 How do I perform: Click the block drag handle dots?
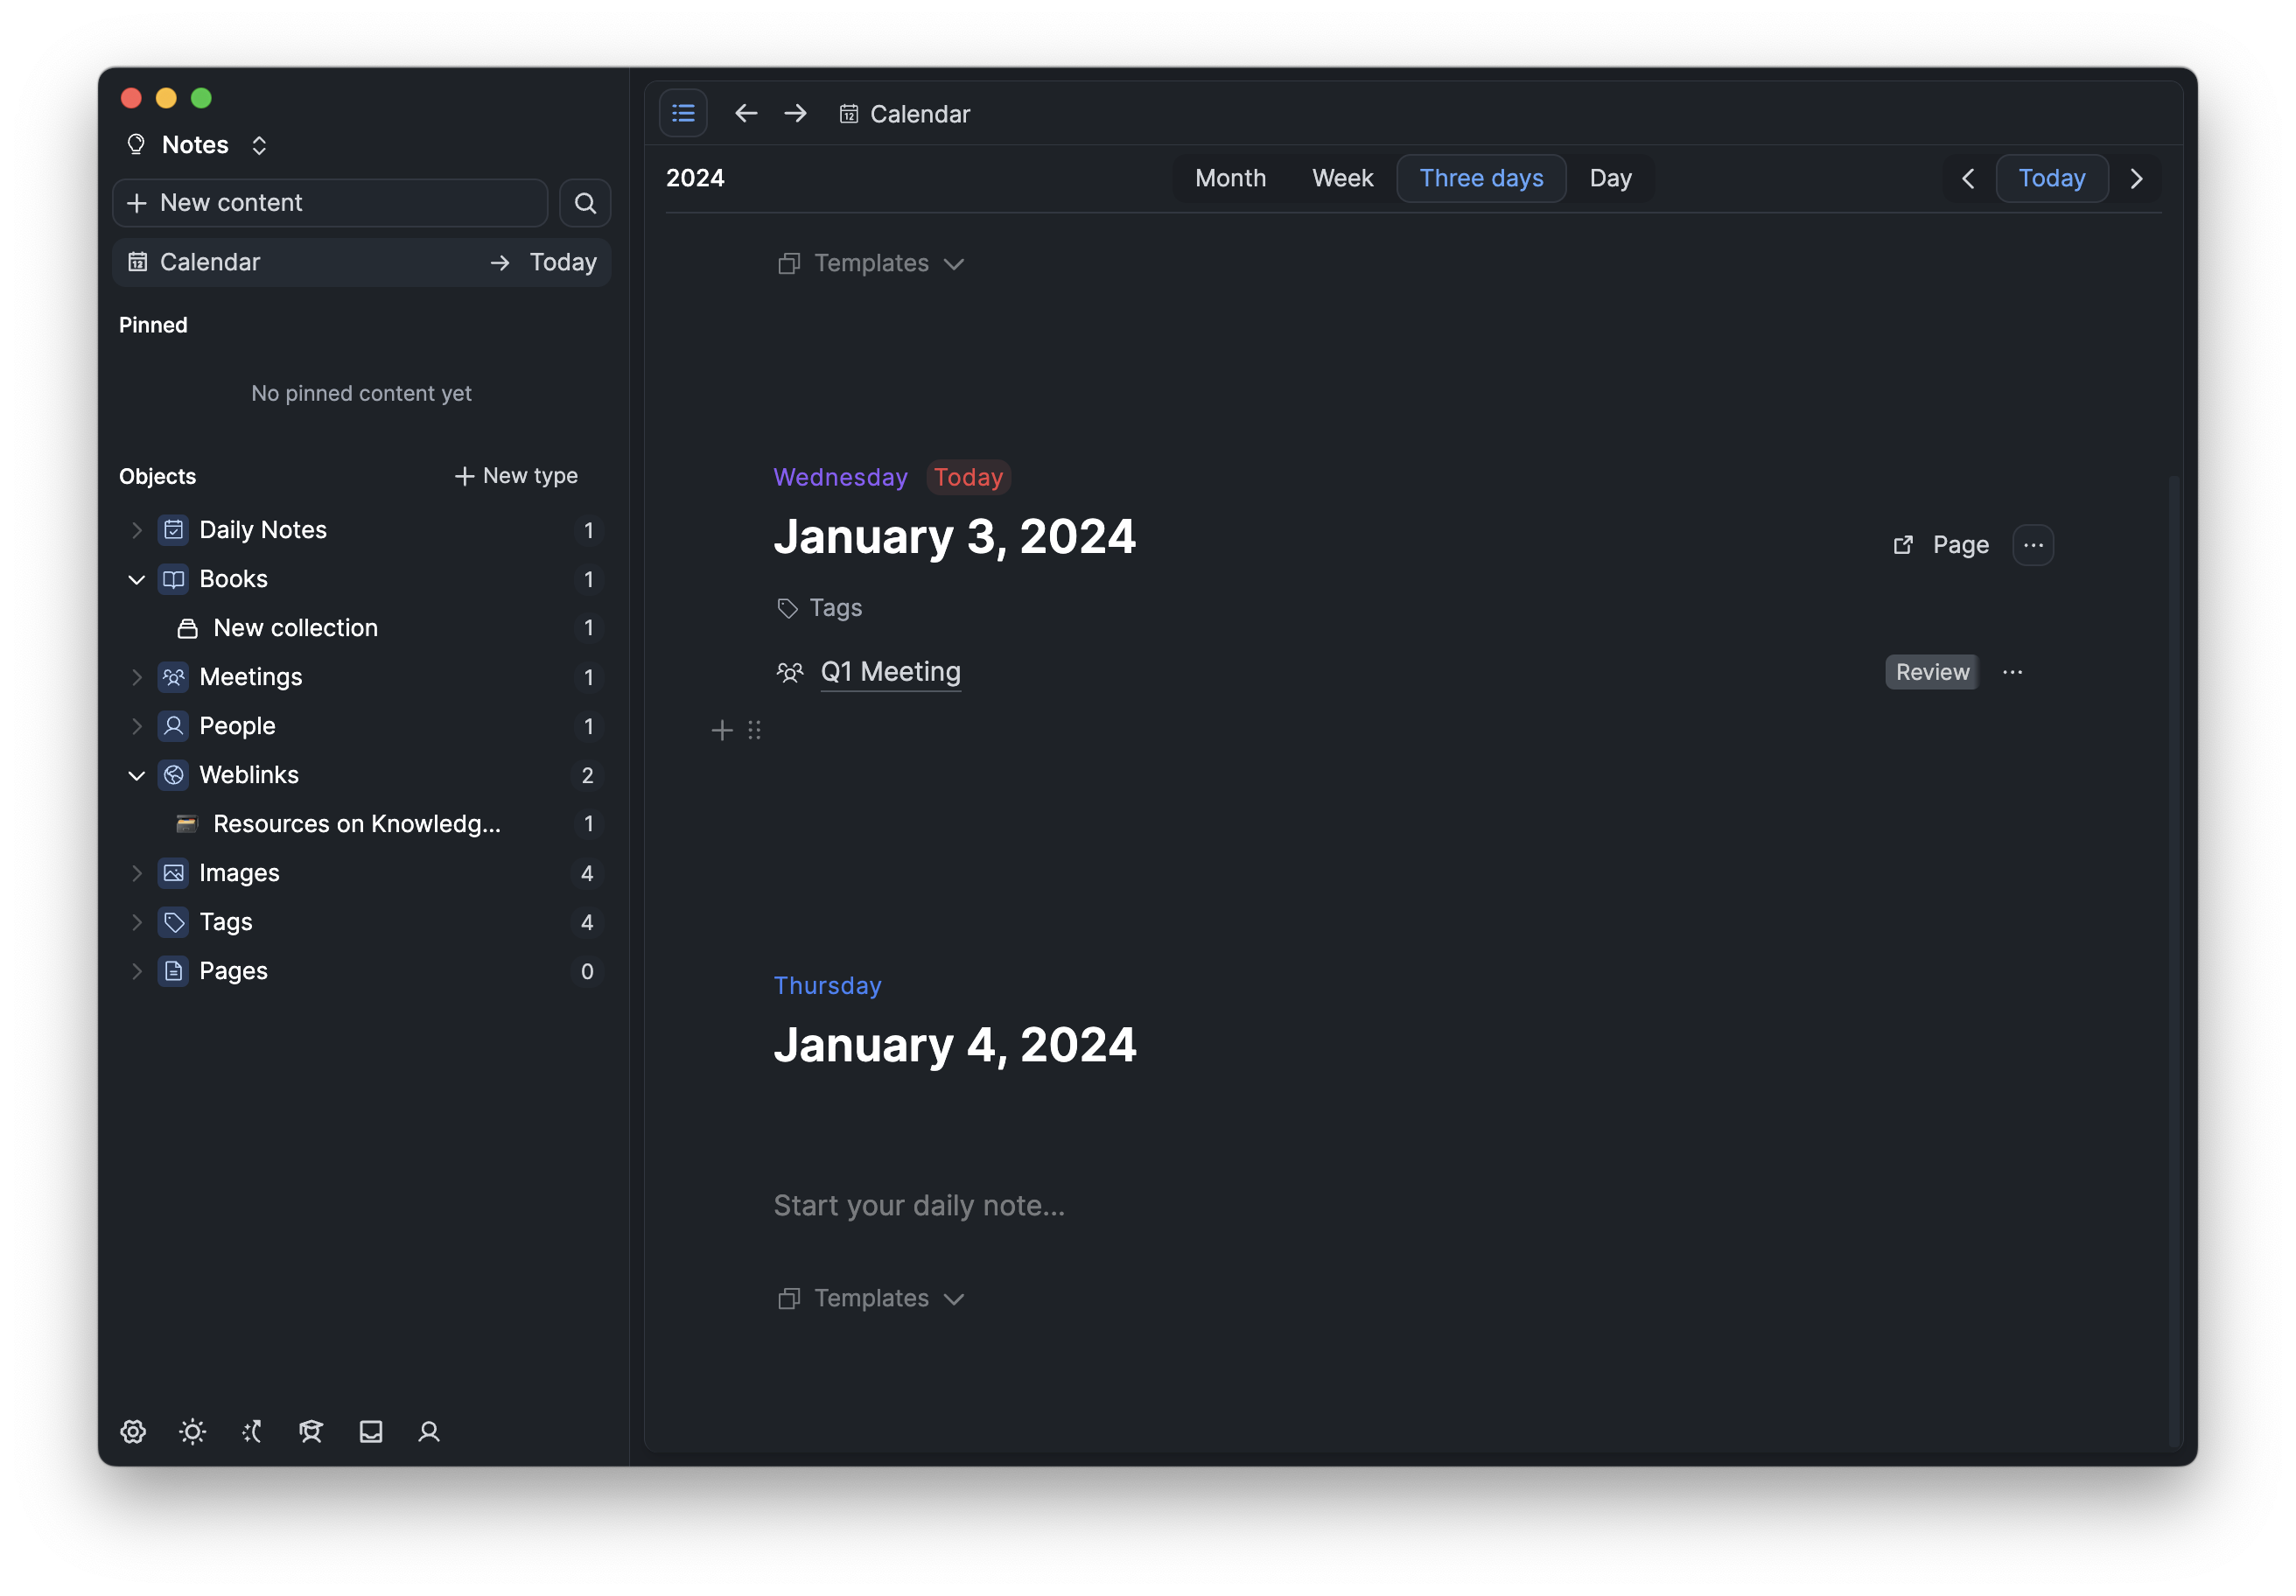[x=755, y=730]
